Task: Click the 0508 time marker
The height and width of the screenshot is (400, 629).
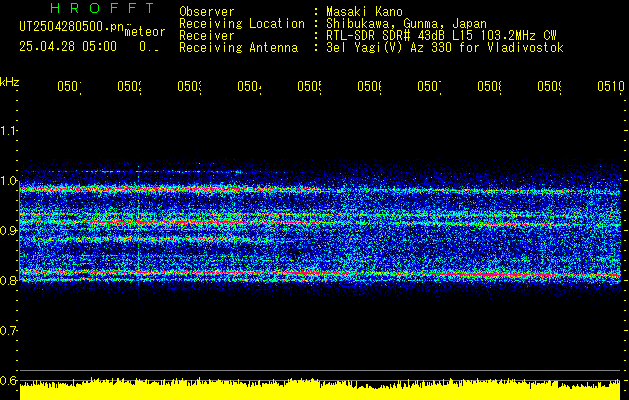Action: 489,86
